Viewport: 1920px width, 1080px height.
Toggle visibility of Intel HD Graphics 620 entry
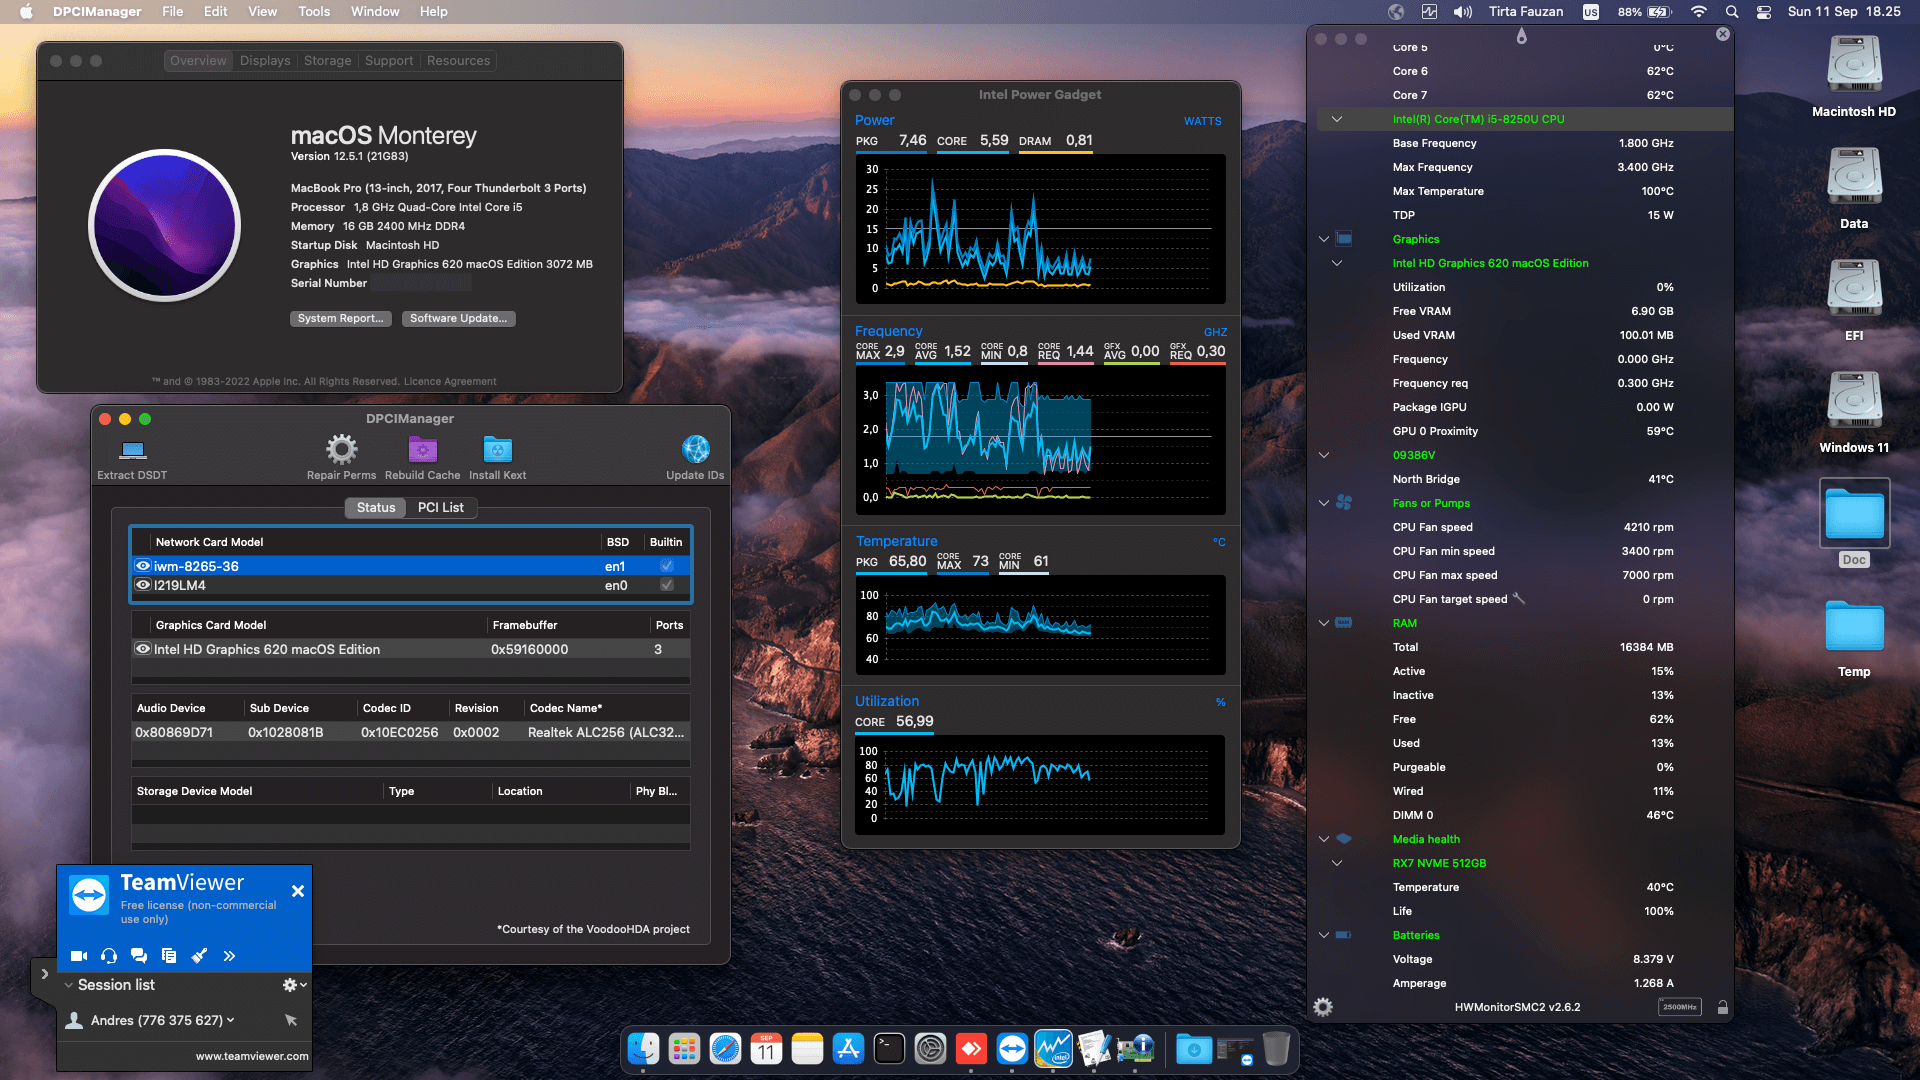(142, 649)
